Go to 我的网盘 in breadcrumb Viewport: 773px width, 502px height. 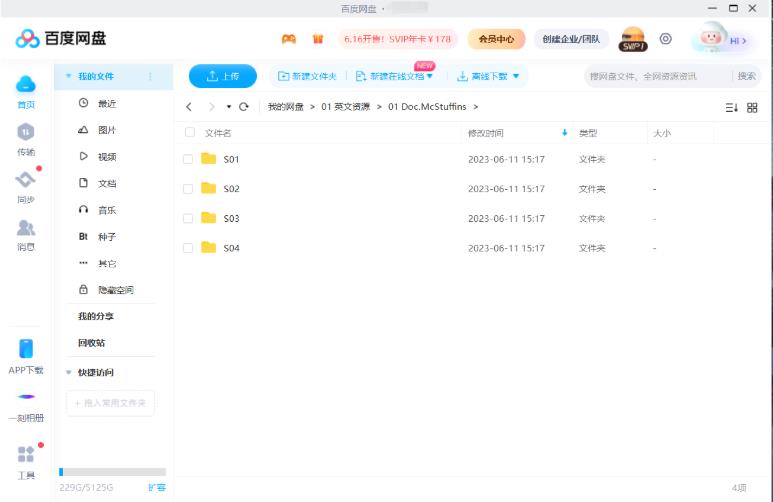[x=285, y=107]
